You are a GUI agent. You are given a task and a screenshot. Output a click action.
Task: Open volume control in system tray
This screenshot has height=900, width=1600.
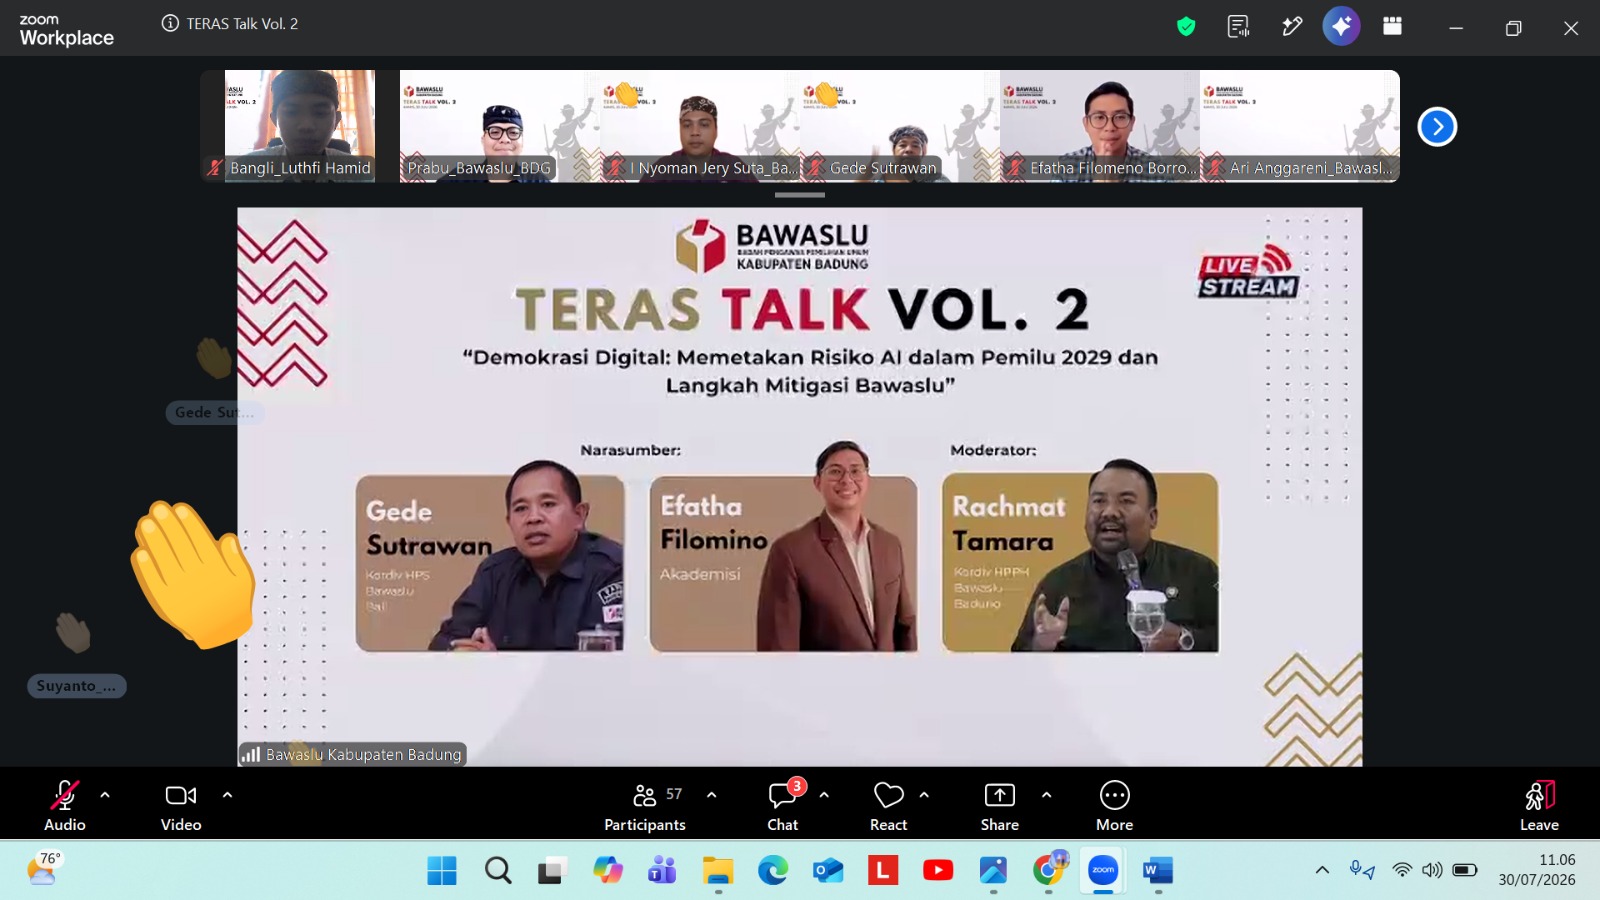point(1432,870)
